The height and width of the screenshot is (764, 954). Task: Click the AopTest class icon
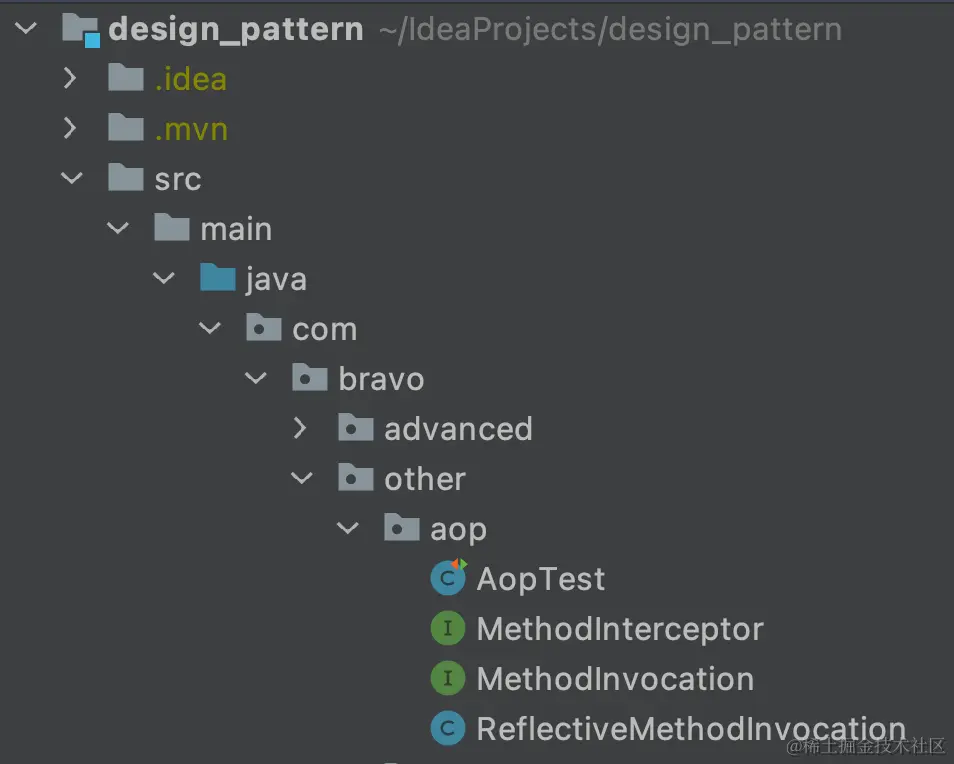pyautogui.click(x=448, y=577)
